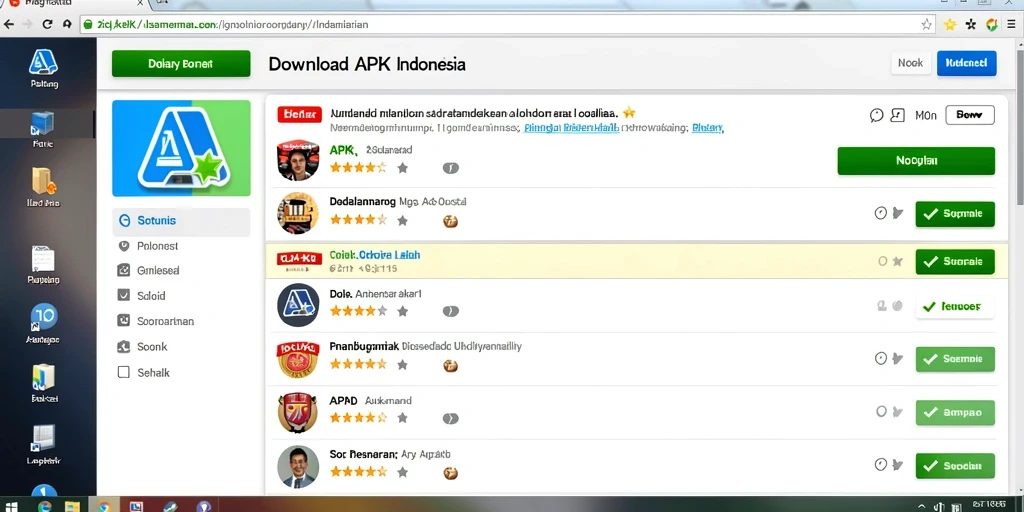Viewport: 1024px width, 512px height.
Task: Open the orange box desktop icon
Action: coord(43,180)
